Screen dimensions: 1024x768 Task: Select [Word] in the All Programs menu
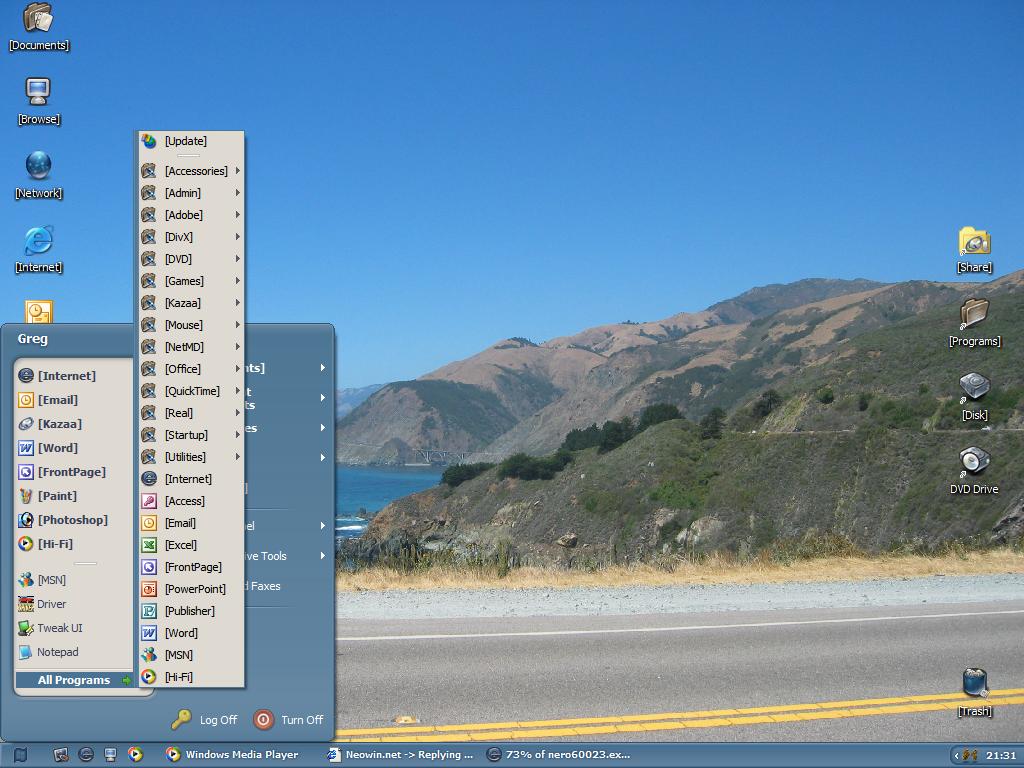[x=191, y=633]
